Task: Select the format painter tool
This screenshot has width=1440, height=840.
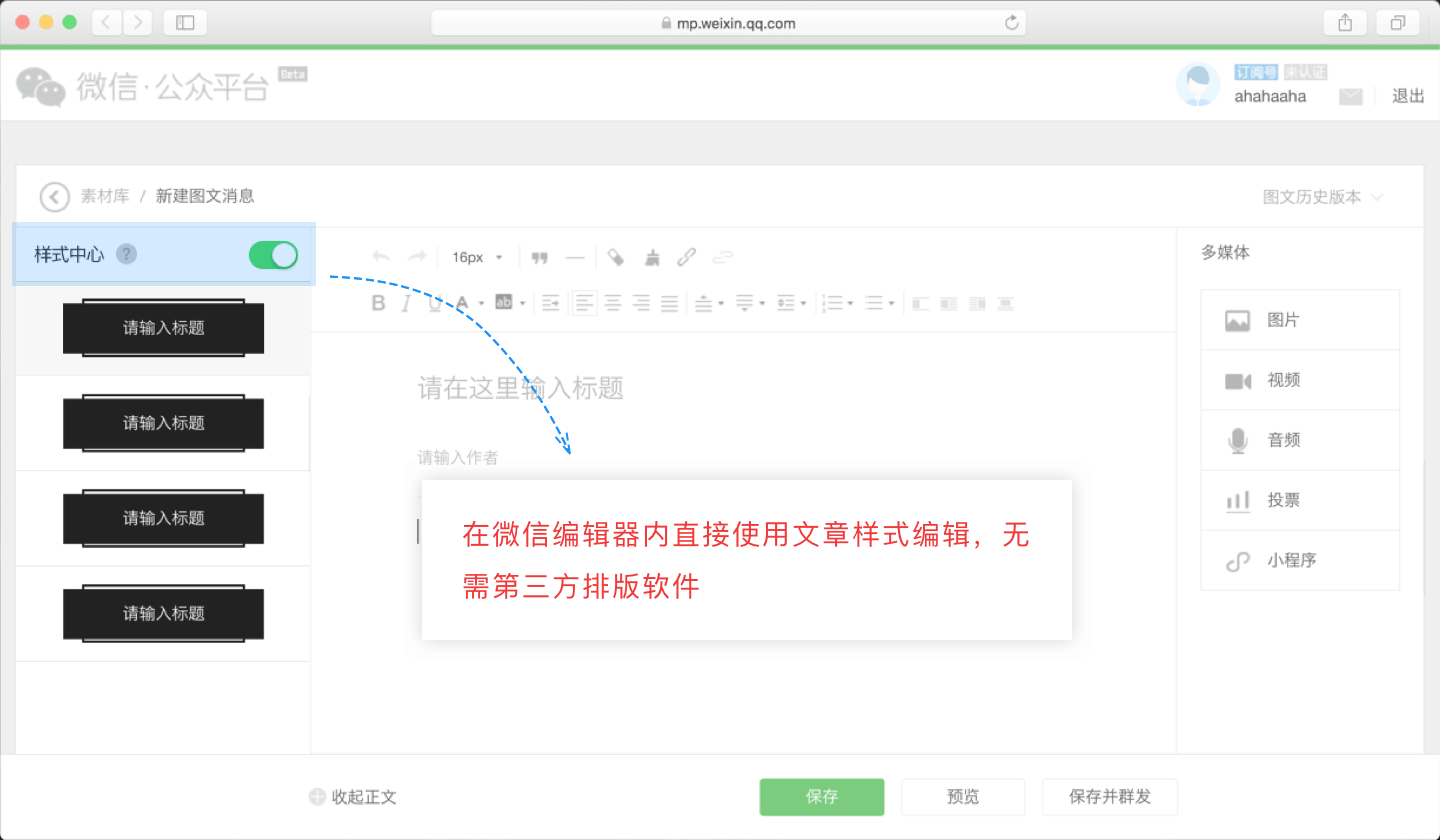Action: (616, 257)
